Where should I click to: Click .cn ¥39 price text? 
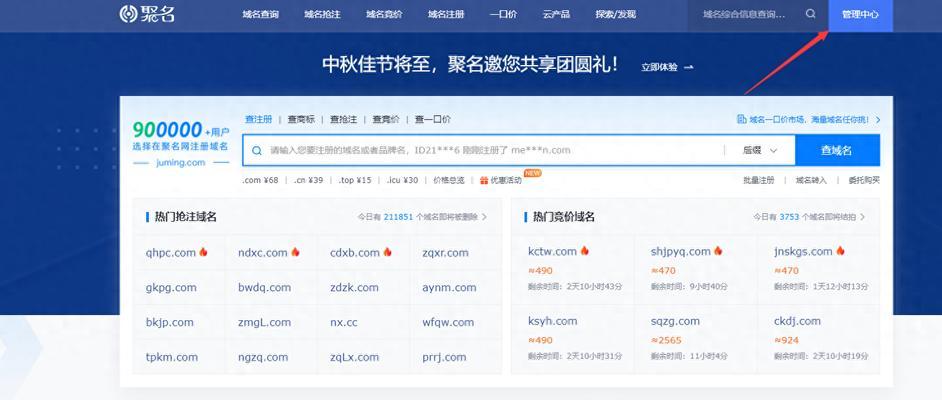(308, 180)
